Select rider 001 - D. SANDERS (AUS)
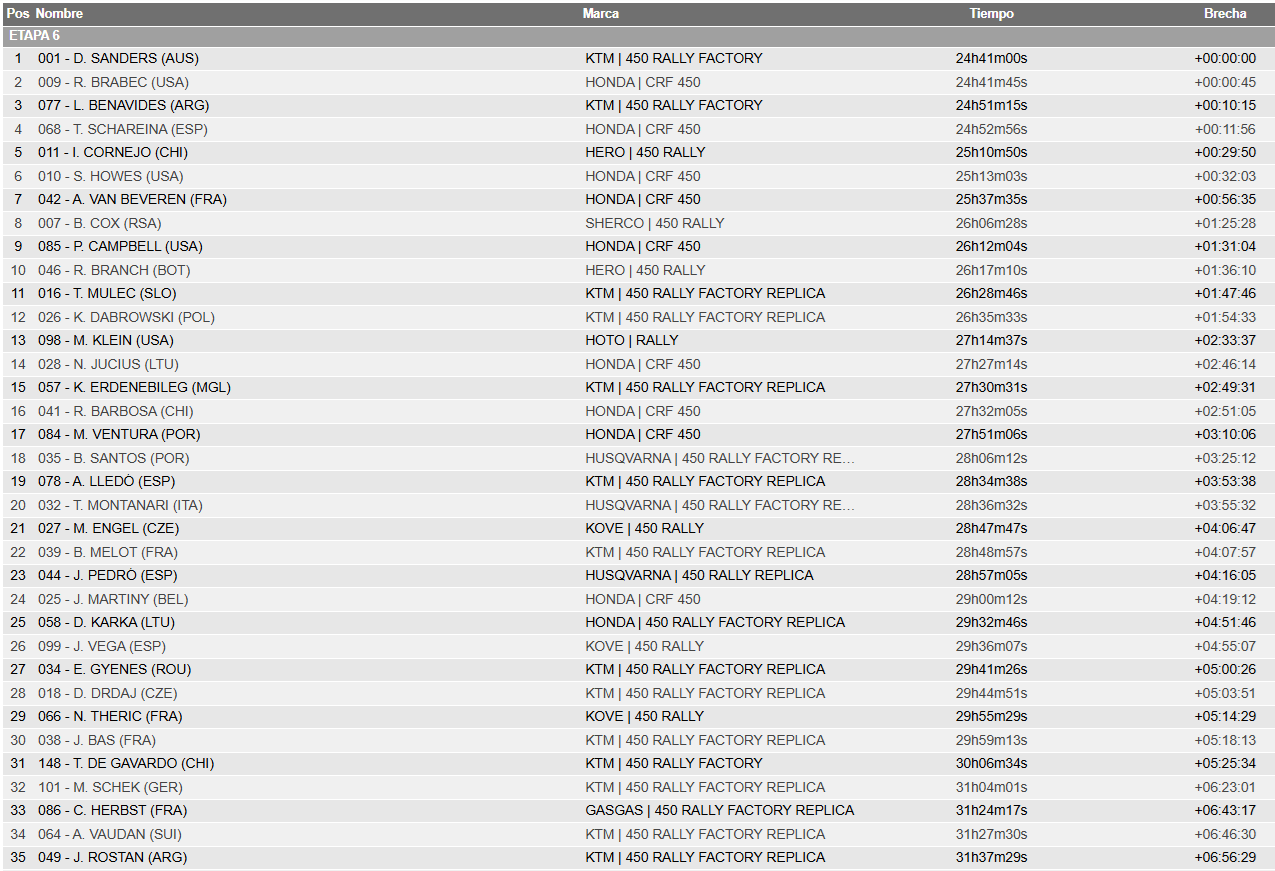The height and width of the screenshot is (871, 1275). [x=119, y=59]
